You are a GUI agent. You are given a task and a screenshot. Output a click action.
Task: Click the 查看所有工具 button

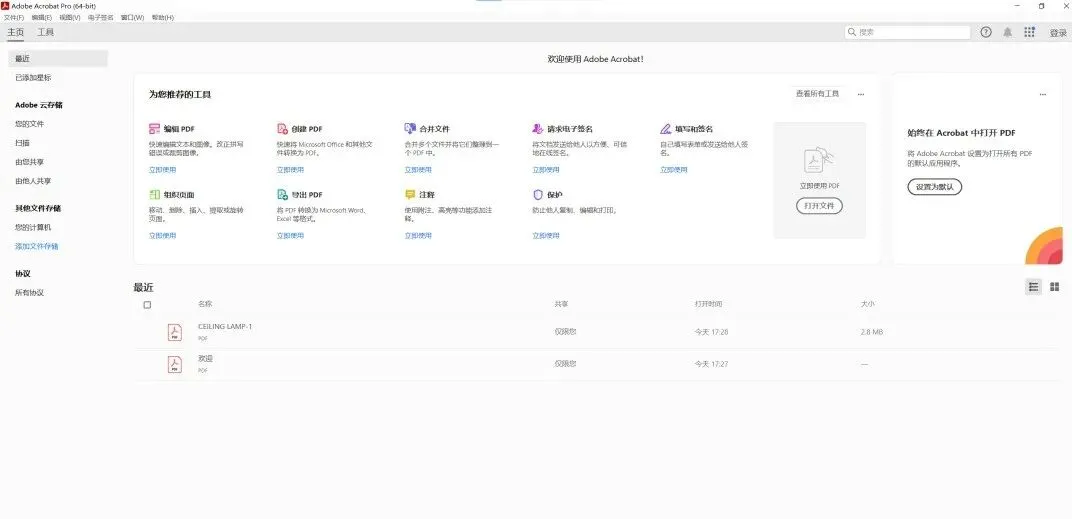[817, 94]
